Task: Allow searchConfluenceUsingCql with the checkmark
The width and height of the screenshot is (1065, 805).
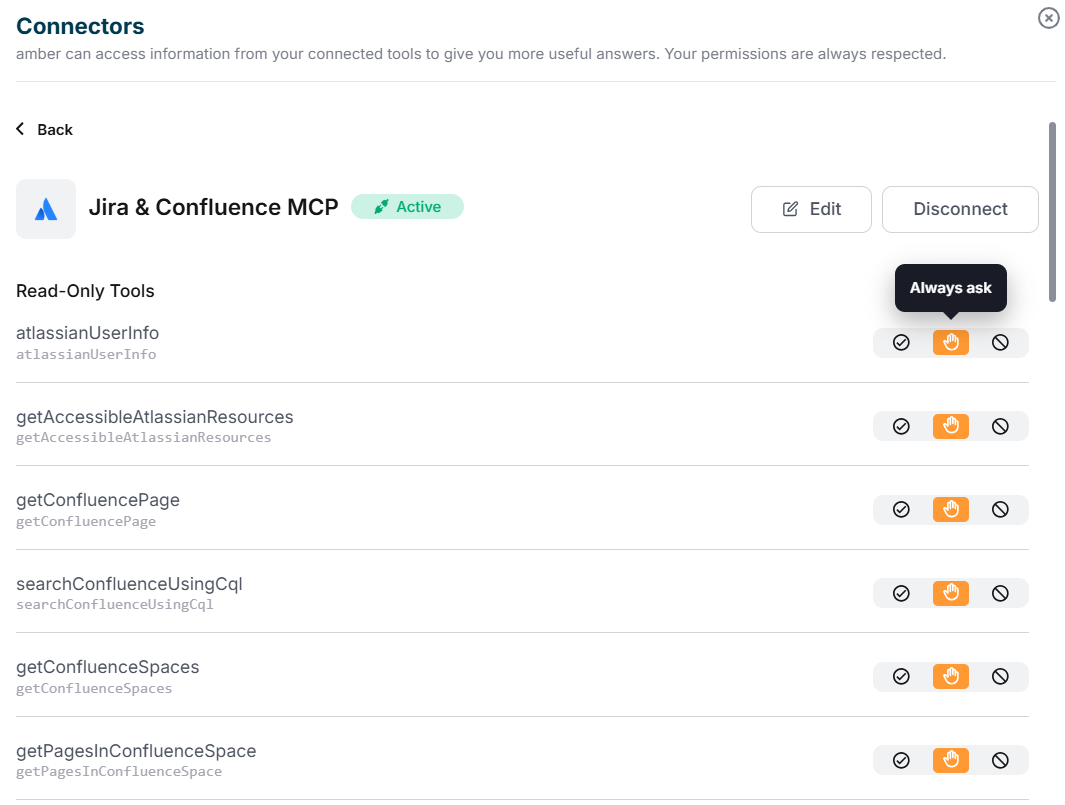Action: (x=901, y=593)
